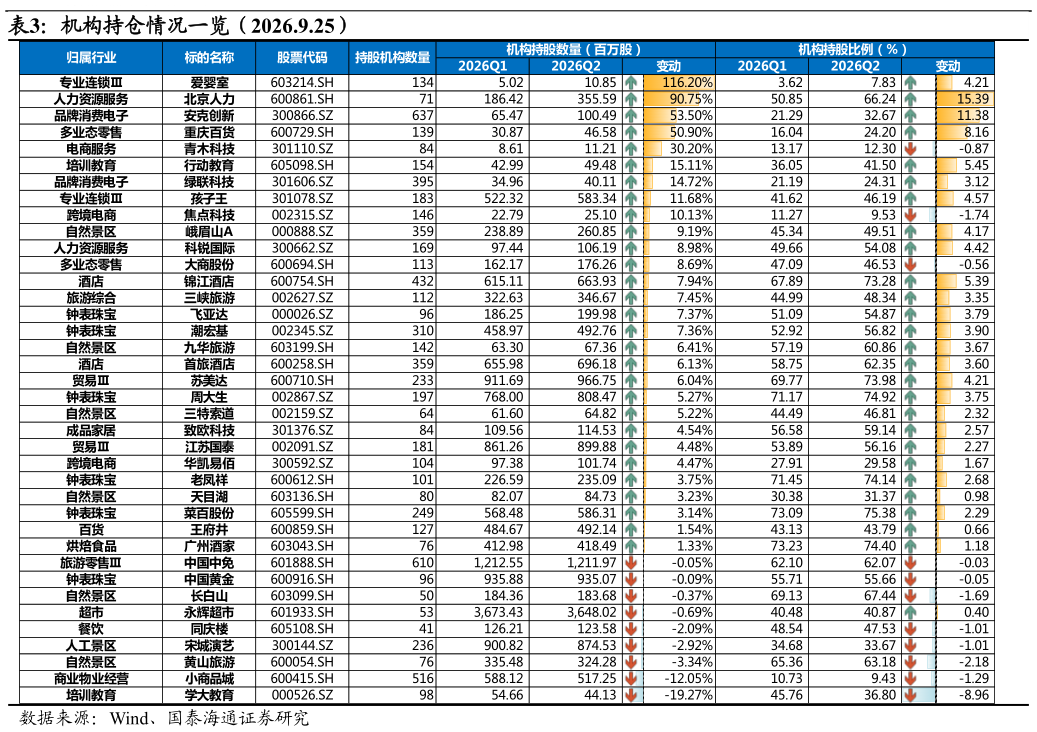The height and width of the screenshot is (732, 1037).
Task: Select the 数据来源 source note
Action: coord(165,718)
